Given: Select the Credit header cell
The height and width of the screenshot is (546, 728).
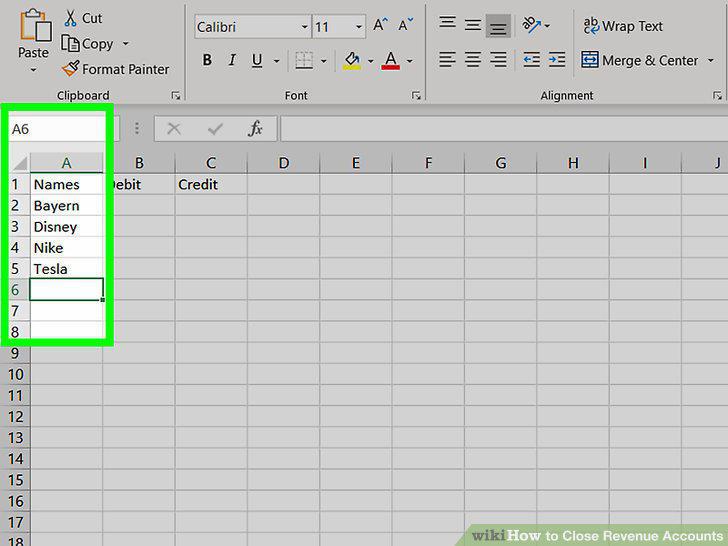Looking at the screenshot, I should [211, 184].
